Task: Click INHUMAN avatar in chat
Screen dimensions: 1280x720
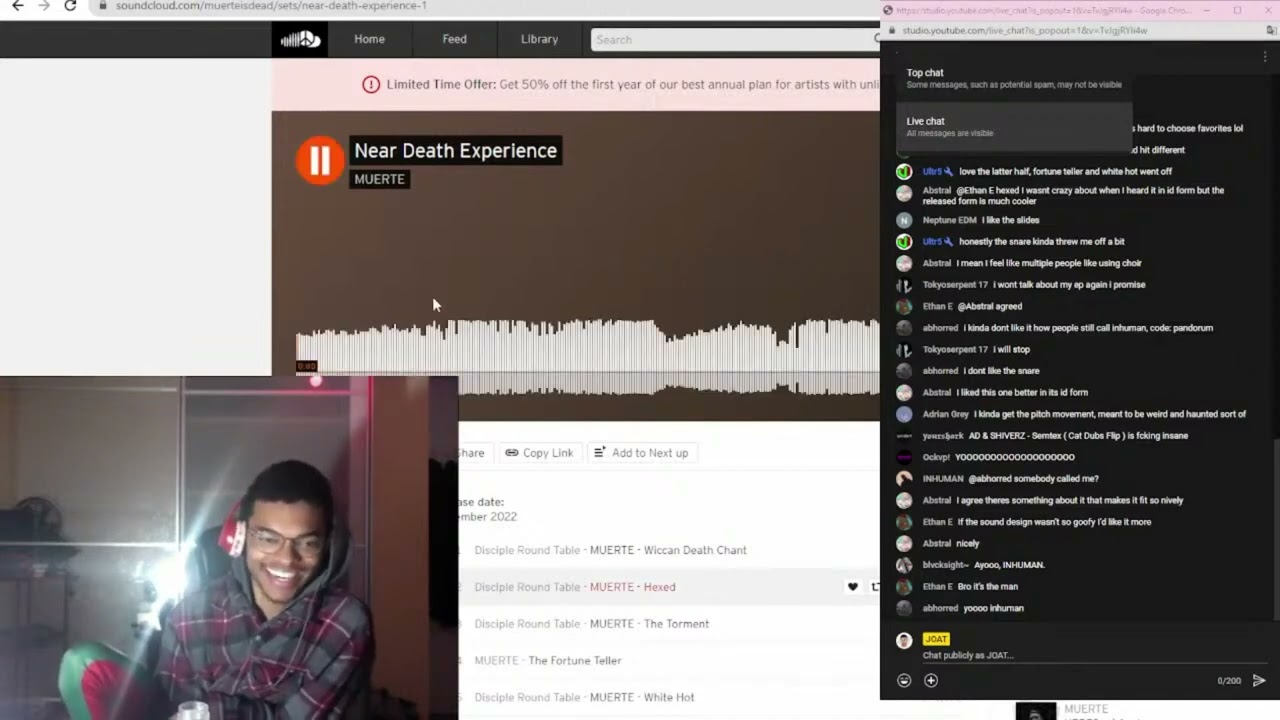Action: [904, 479]
